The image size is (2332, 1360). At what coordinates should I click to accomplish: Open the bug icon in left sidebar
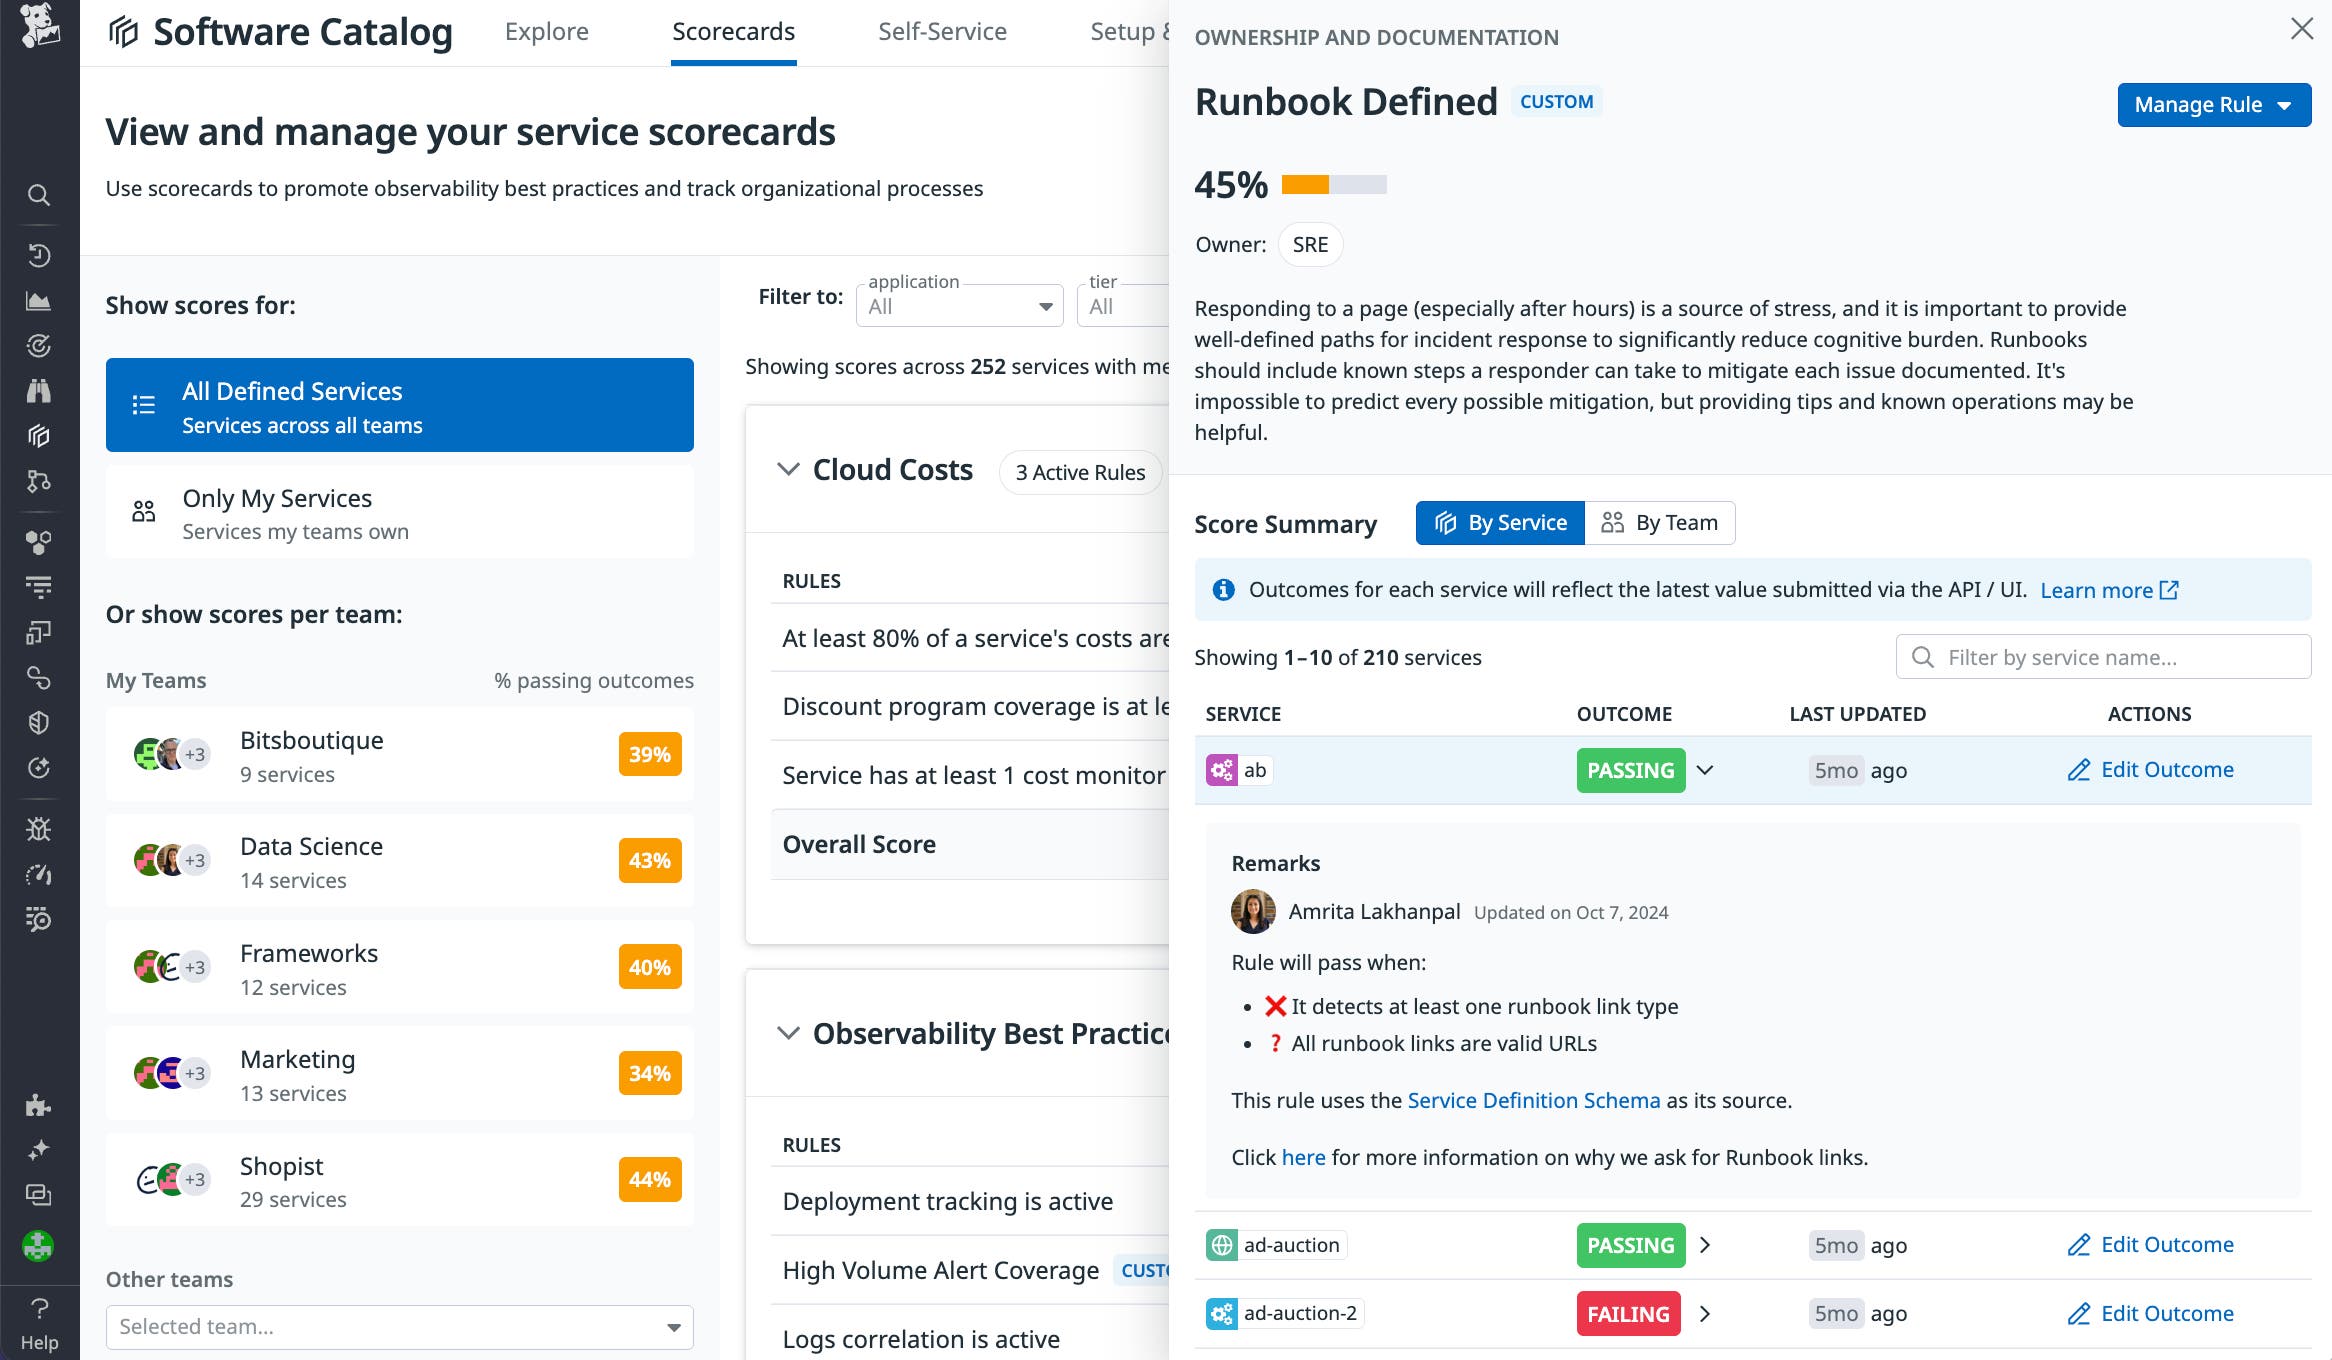coord(38,829)
